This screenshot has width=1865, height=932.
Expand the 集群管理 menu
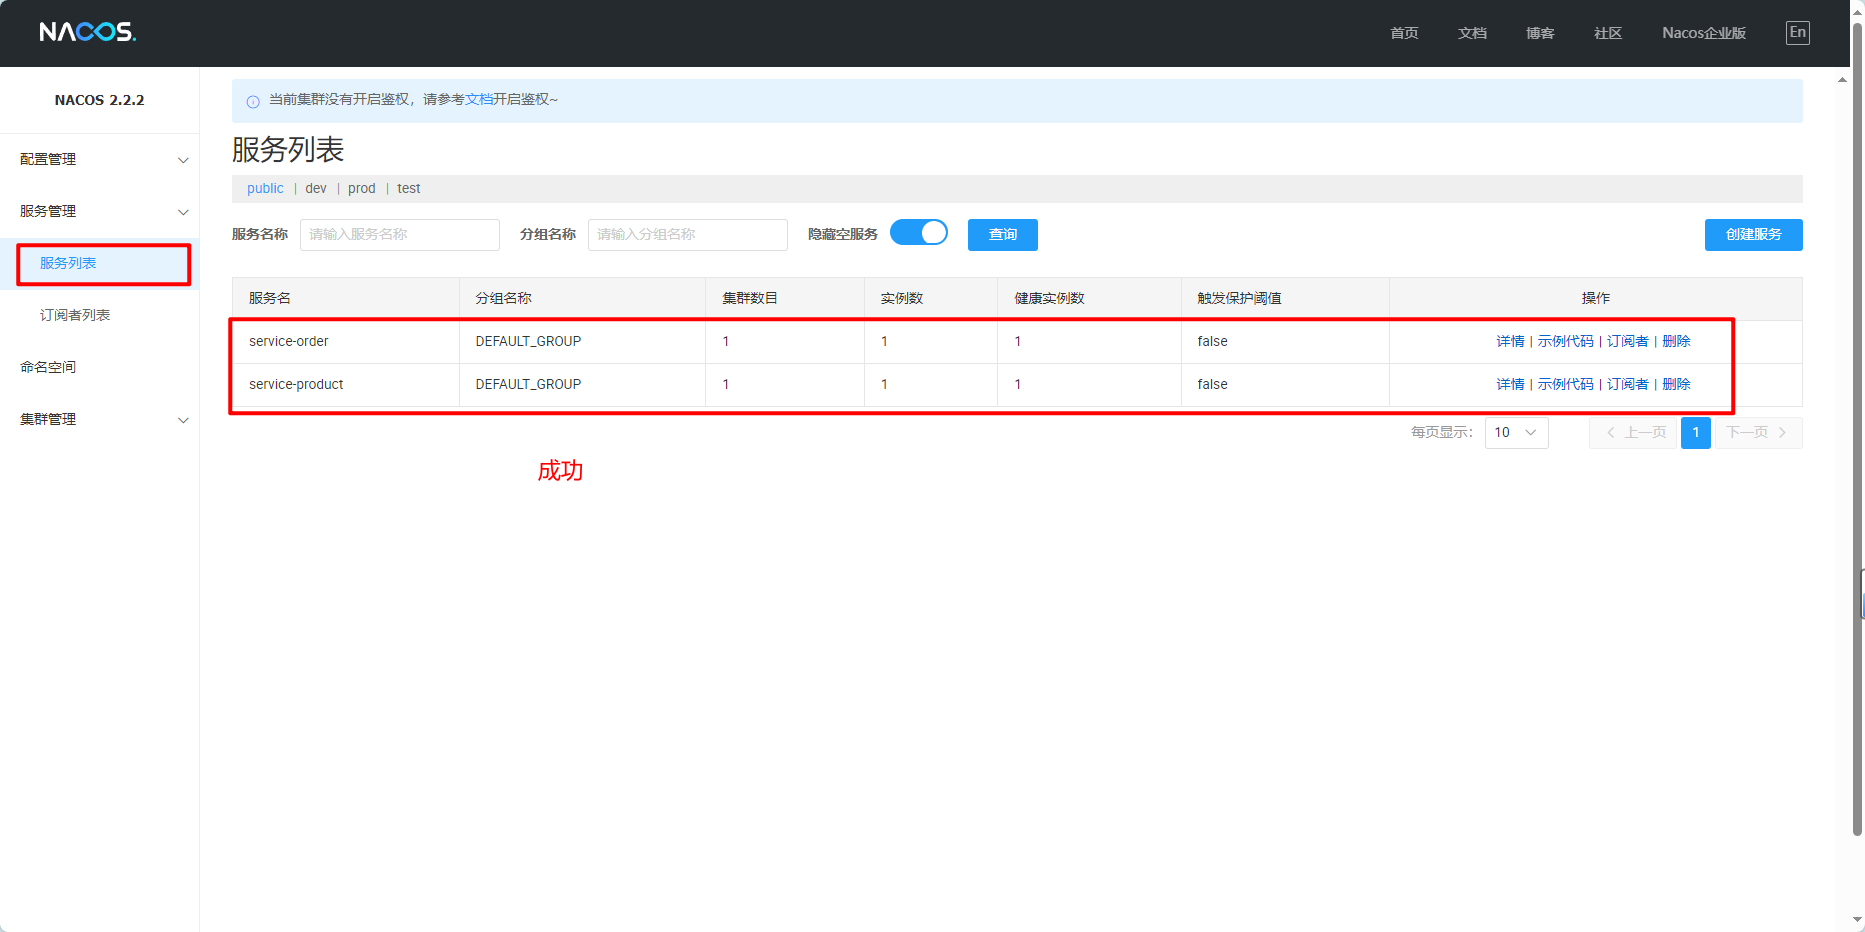click(100, 420)
